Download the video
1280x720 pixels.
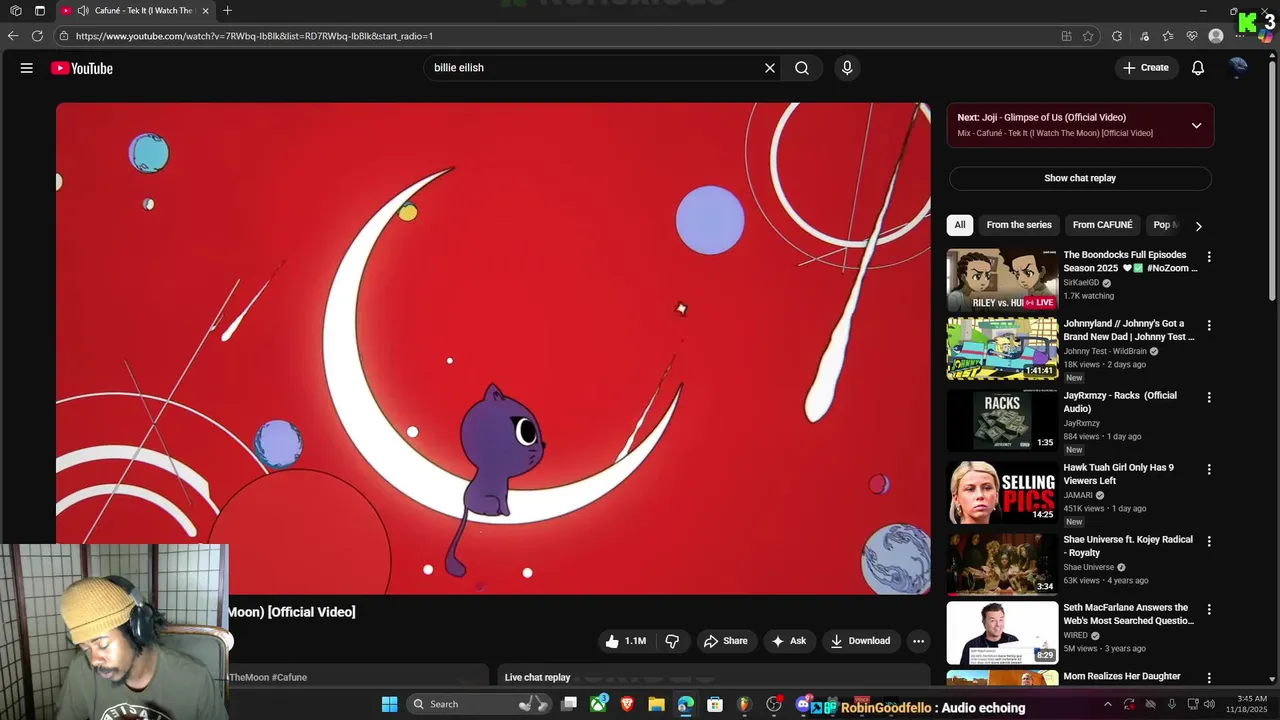[x=860, y=641]
